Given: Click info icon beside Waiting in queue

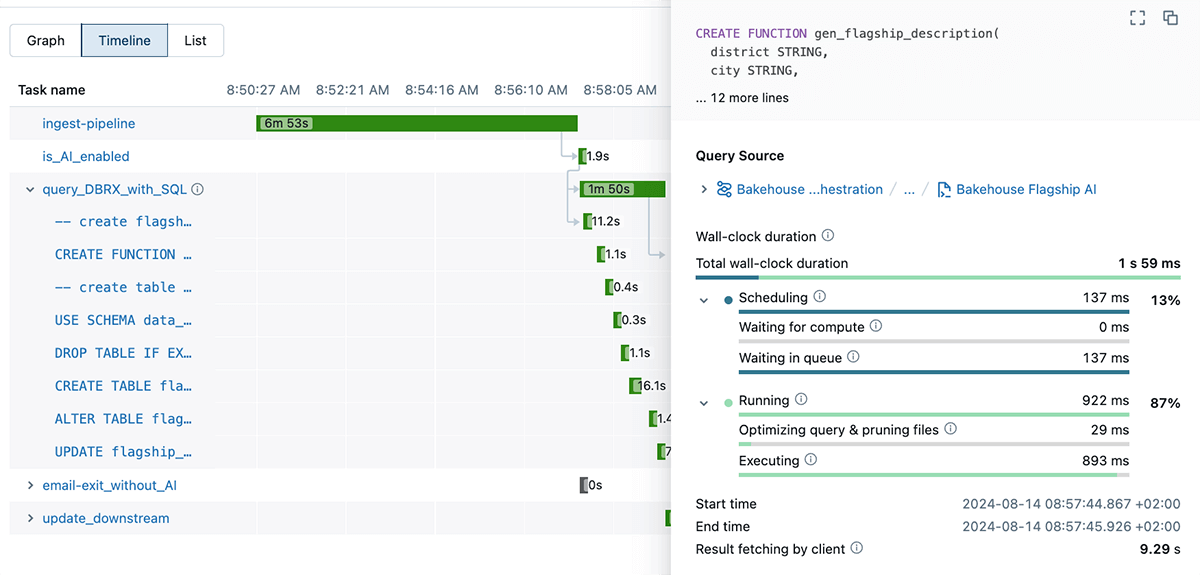Looking at the screenshot, I should point(853,357).
